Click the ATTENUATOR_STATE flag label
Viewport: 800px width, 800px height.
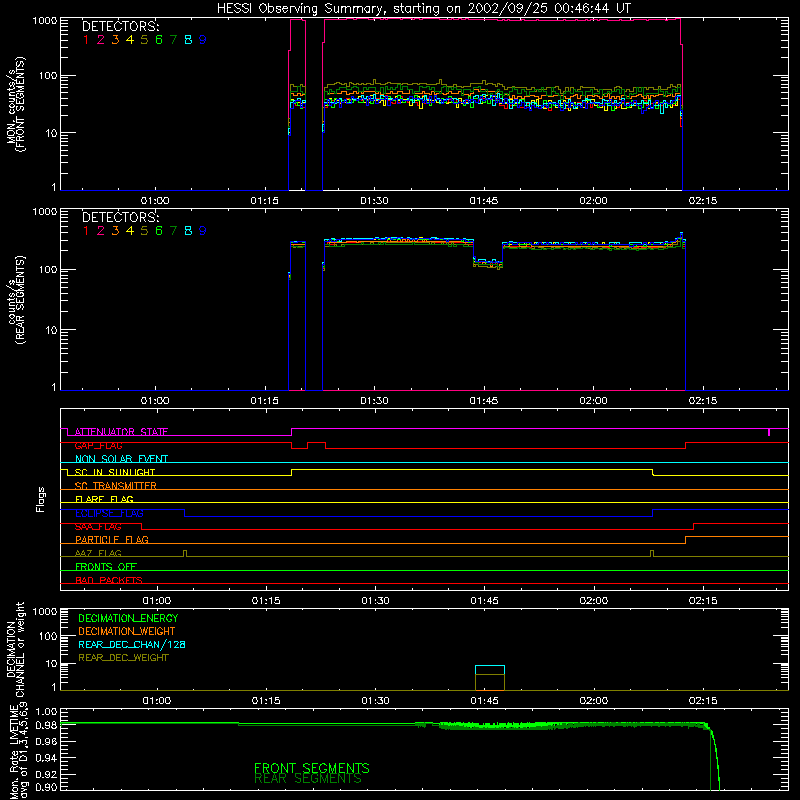click(121, 432)
